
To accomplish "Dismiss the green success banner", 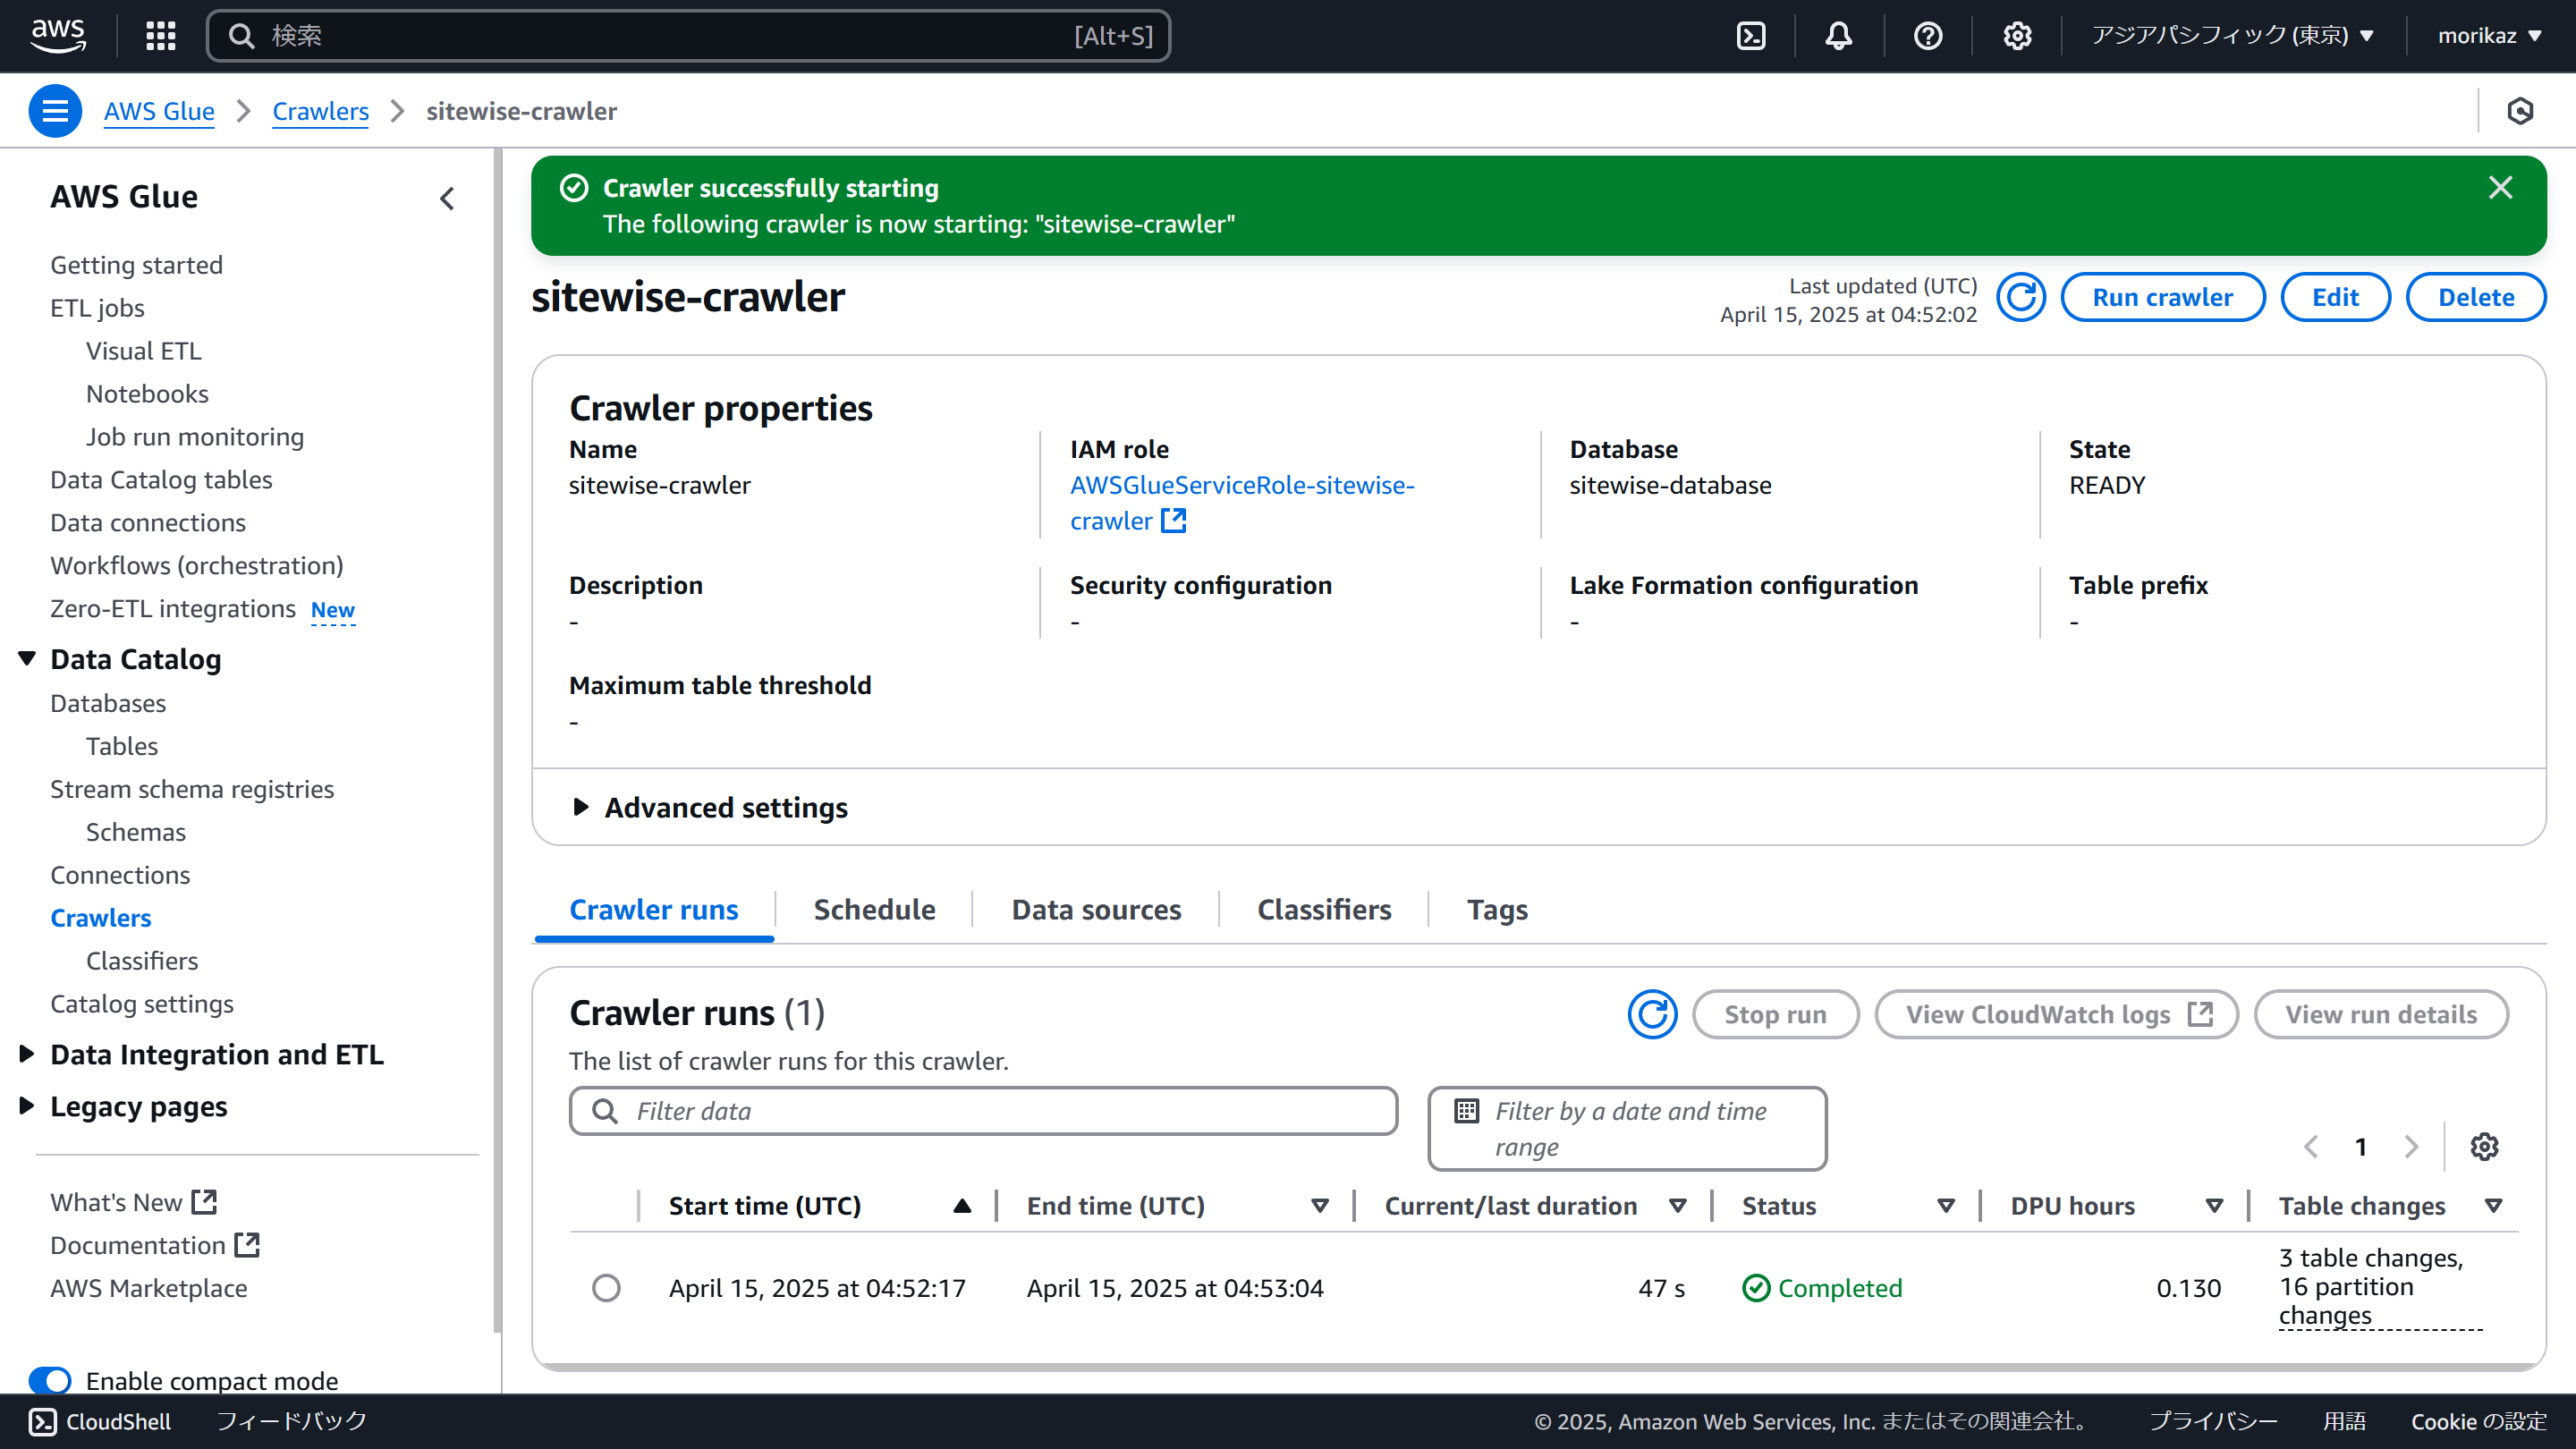I will (x=2500, y=188).
